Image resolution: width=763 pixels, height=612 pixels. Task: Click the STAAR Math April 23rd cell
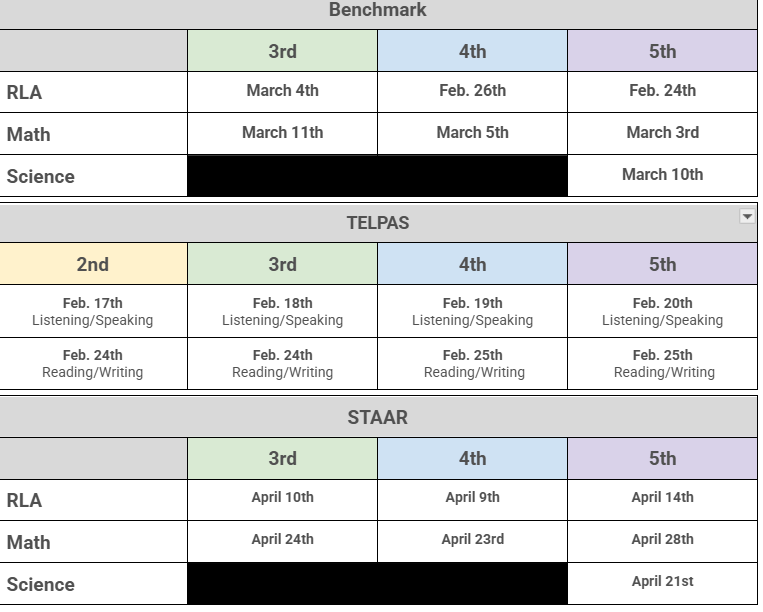(472, 540)
